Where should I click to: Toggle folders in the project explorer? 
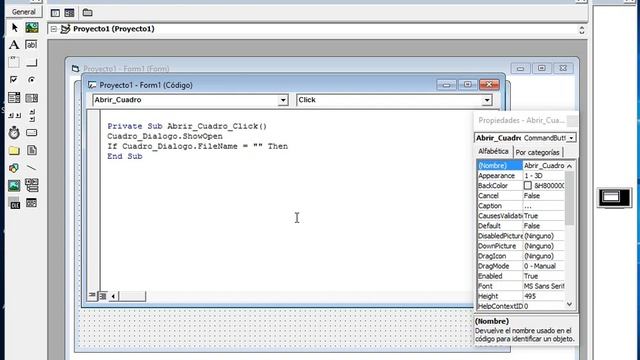[x=87, y=13]
